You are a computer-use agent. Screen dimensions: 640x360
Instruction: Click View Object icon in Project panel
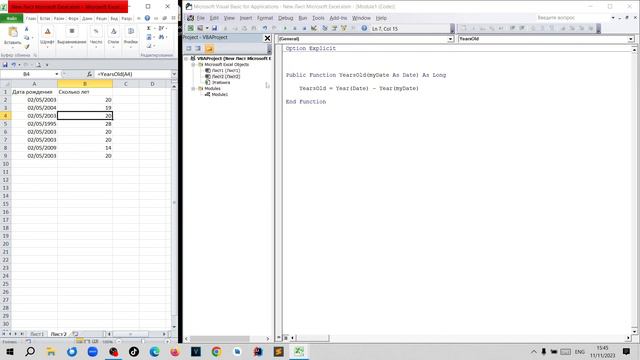198,49
